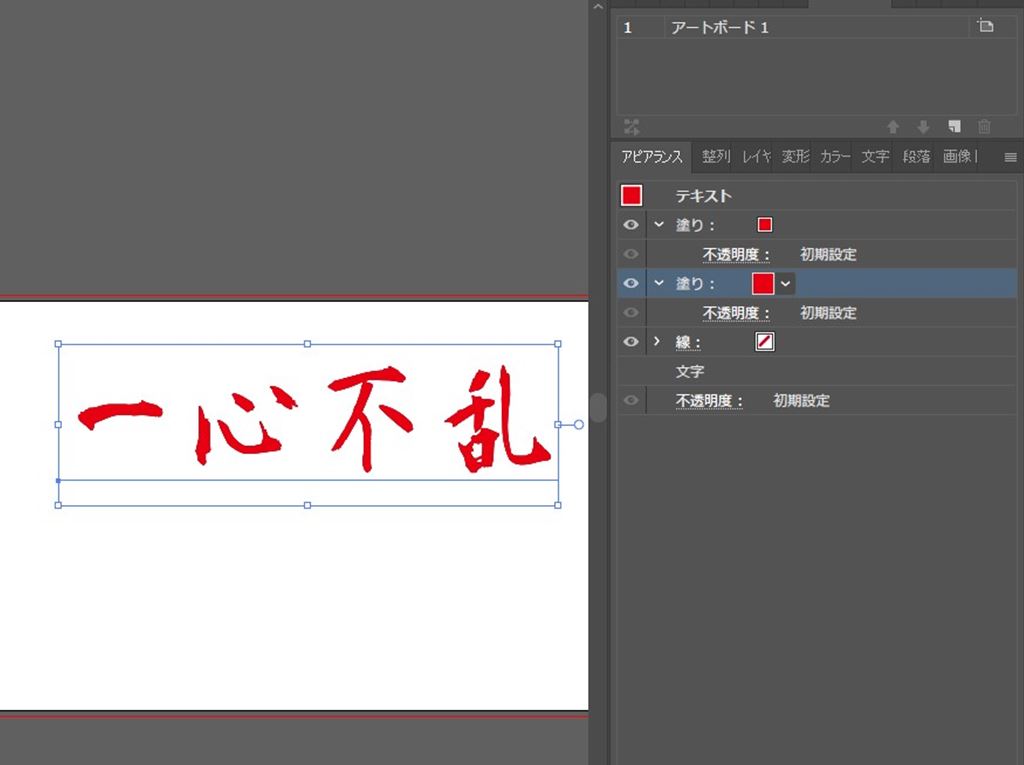Open the color dropdown on the selected 塗り

(x=786, y=284)
